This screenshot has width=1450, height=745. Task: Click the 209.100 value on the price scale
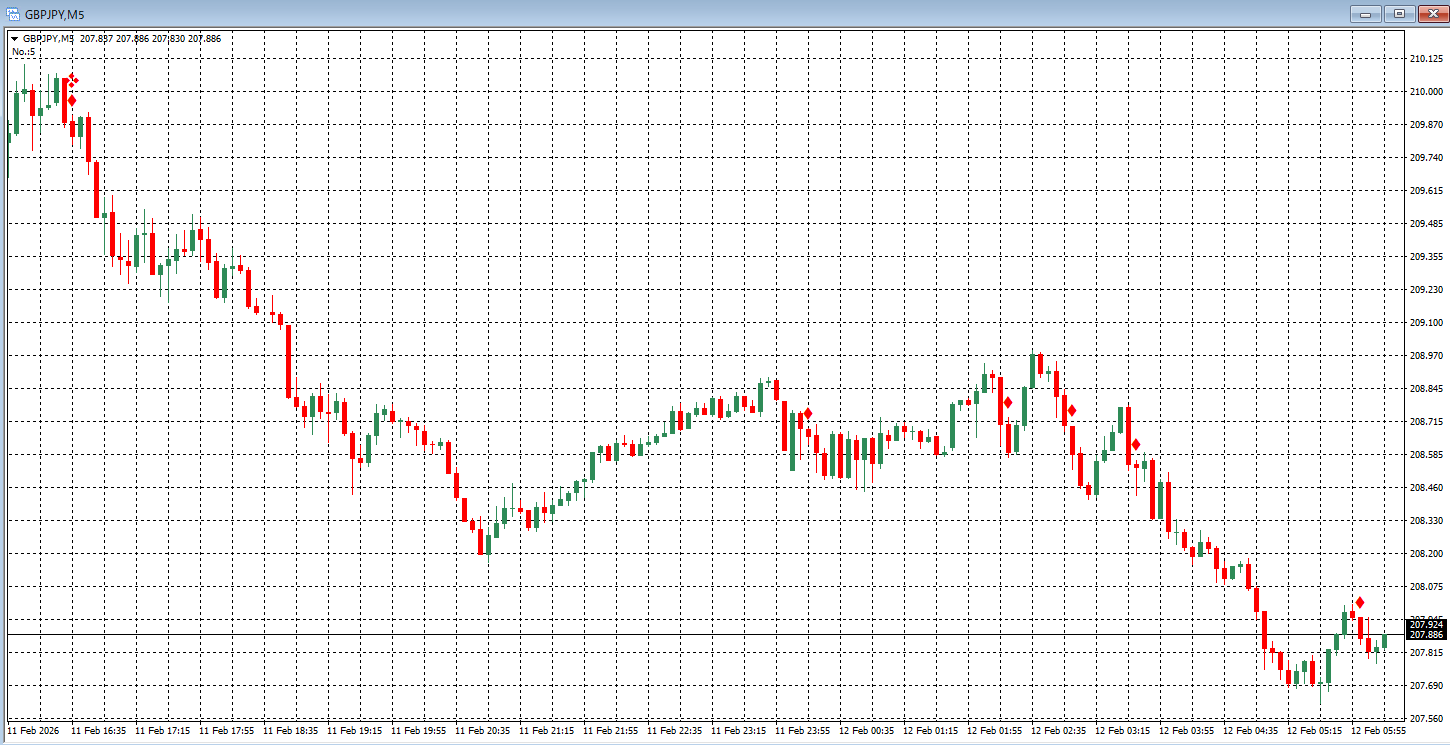pyautogui.click(x=1425, y=322)
